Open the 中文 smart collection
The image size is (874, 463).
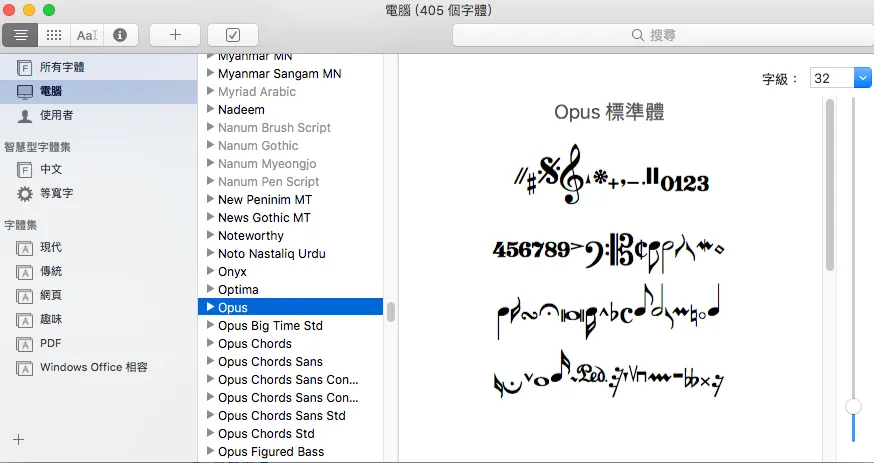click(x=98, y=169)
